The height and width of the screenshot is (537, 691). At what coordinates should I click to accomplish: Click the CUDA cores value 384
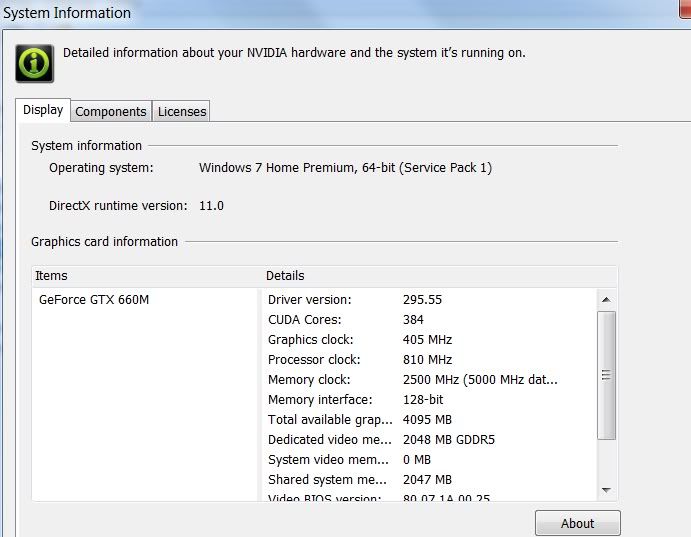point(413,319)
